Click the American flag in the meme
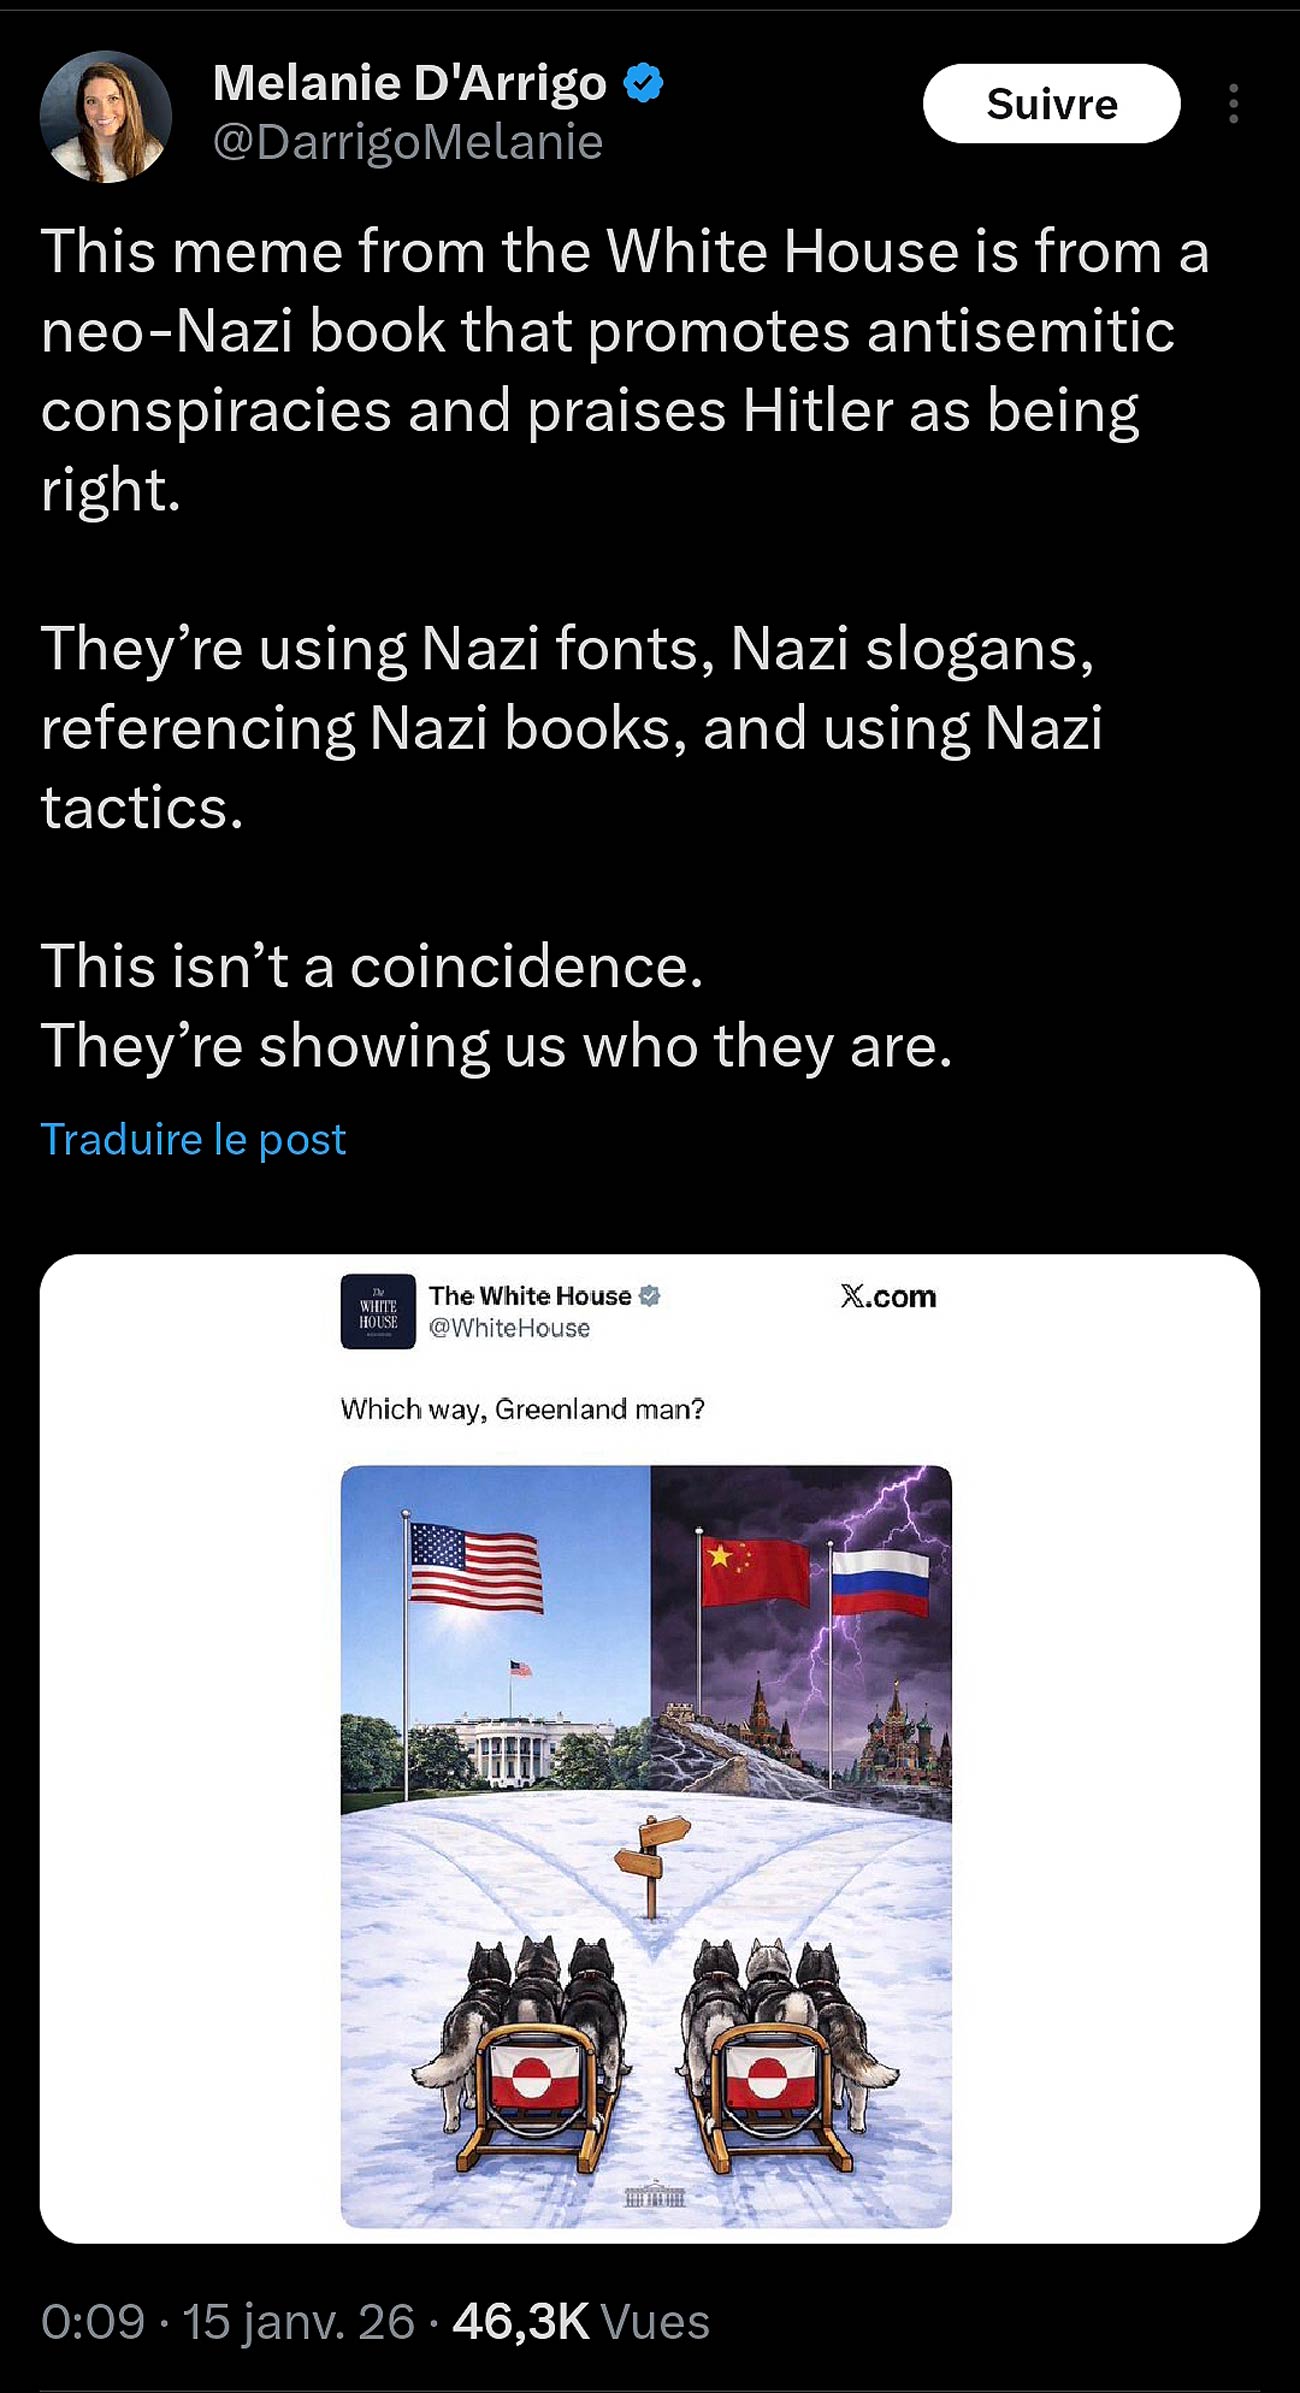The image size is (1300, 2393). coord(476,1567)
